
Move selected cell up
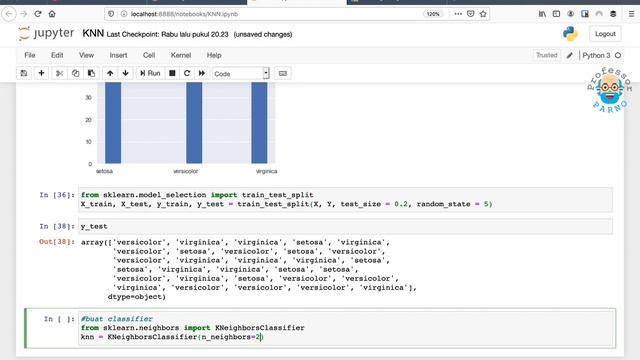[x=110, y=73]
